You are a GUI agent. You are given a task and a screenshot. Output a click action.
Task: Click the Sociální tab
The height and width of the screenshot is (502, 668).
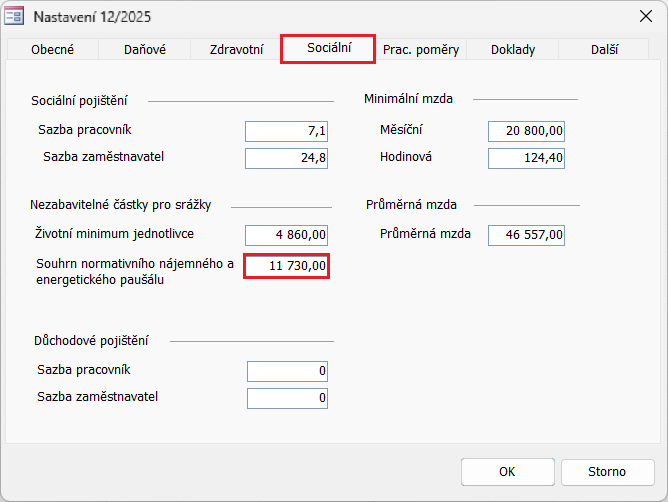pyautogui.click(x=328, y=49)
